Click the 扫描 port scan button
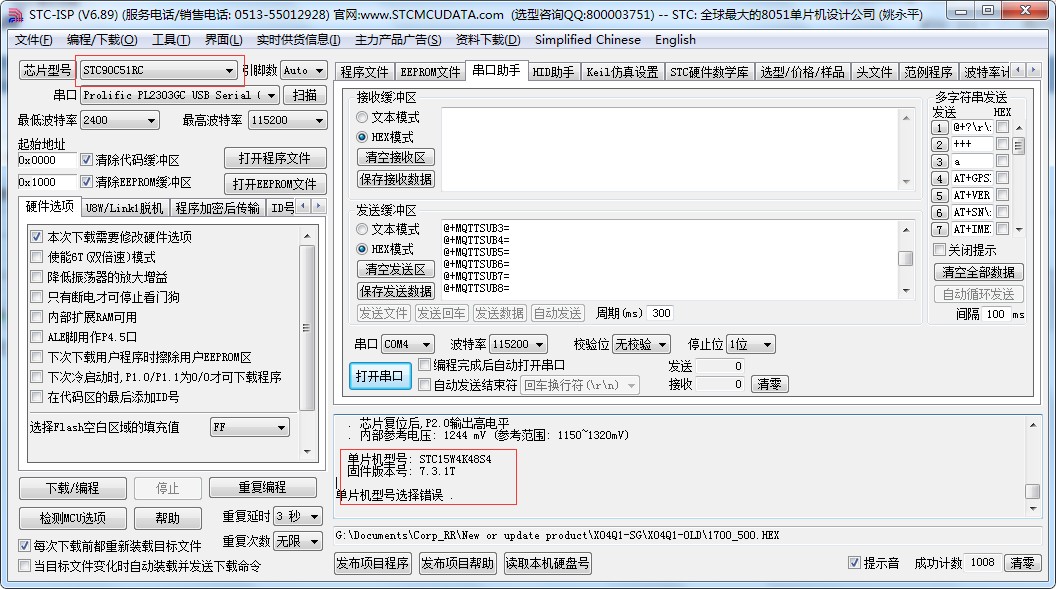 tap(304, 96)
